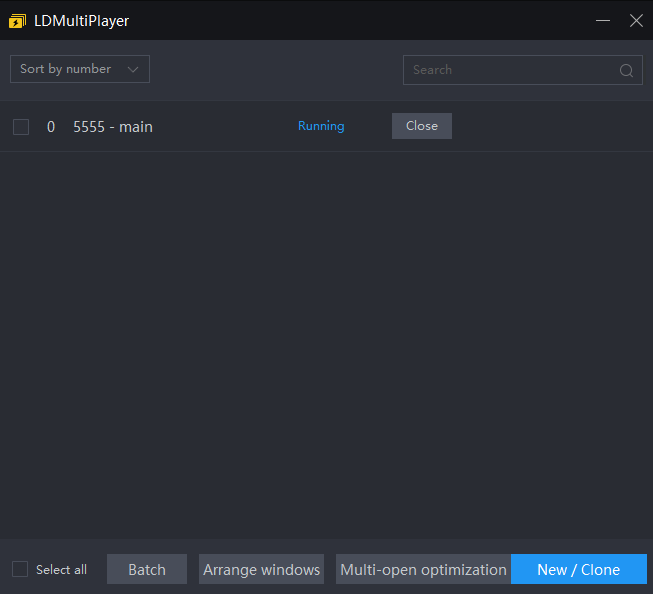Click the Arrange windows button
Image resolution: width=653 pixels, height=594 pixels.
click(261, 569)
